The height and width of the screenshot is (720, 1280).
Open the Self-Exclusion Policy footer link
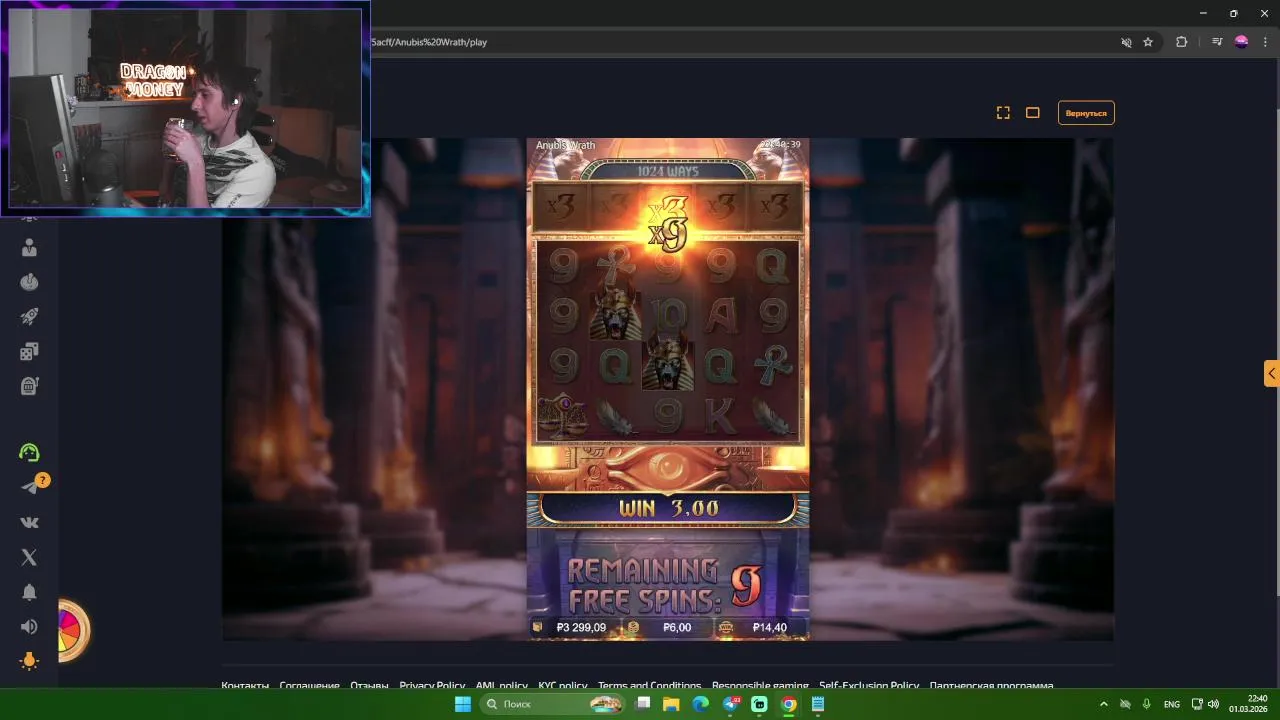click(869, 686)
